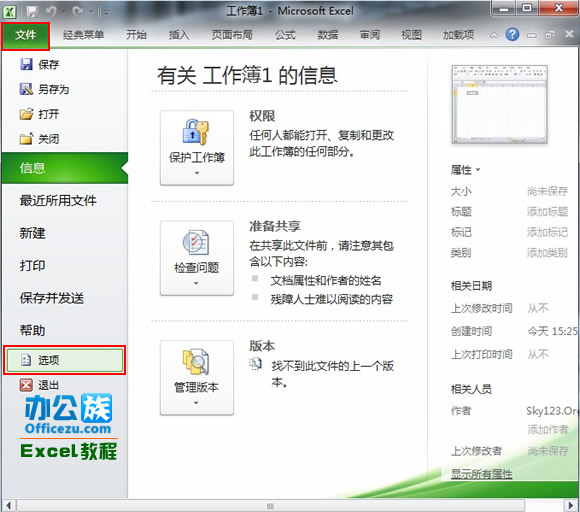Viewport: 580px width, 512px height.
Task: Click 添加标题 to add a title
Action: (547, 212)
